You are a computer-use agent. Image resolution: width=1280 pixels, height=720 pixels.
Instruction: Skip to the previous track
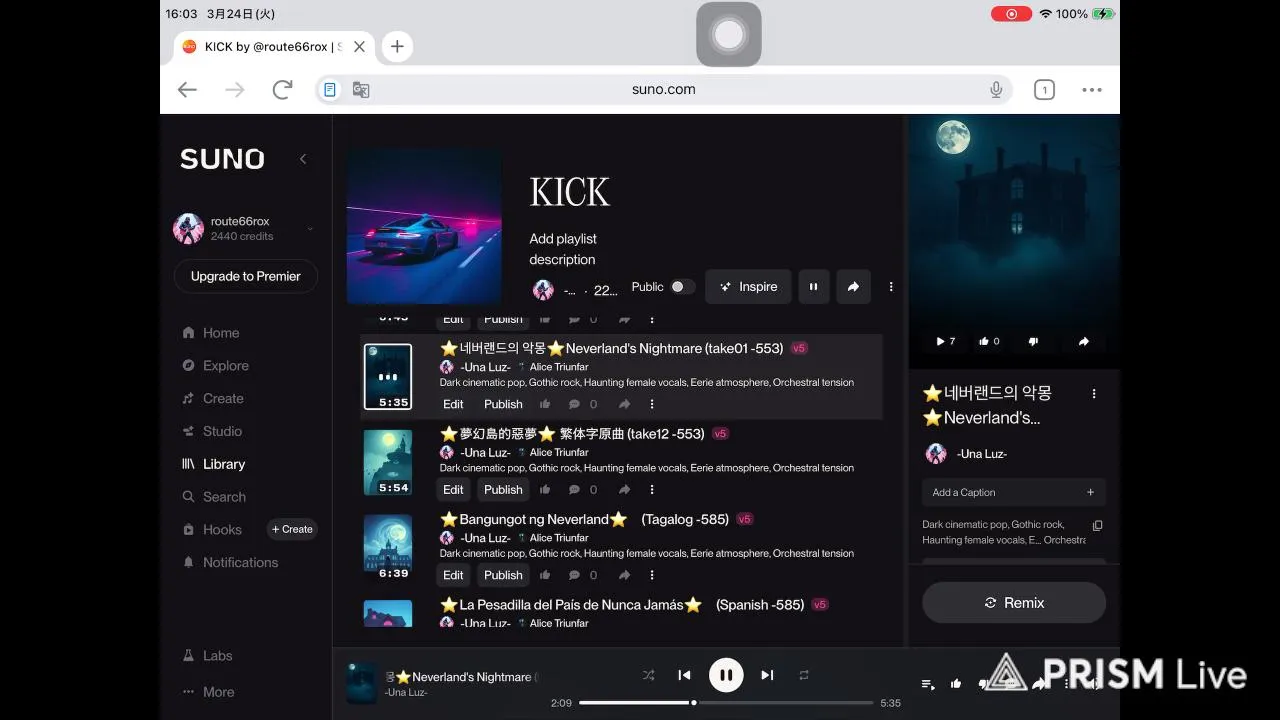click(684, 675)
